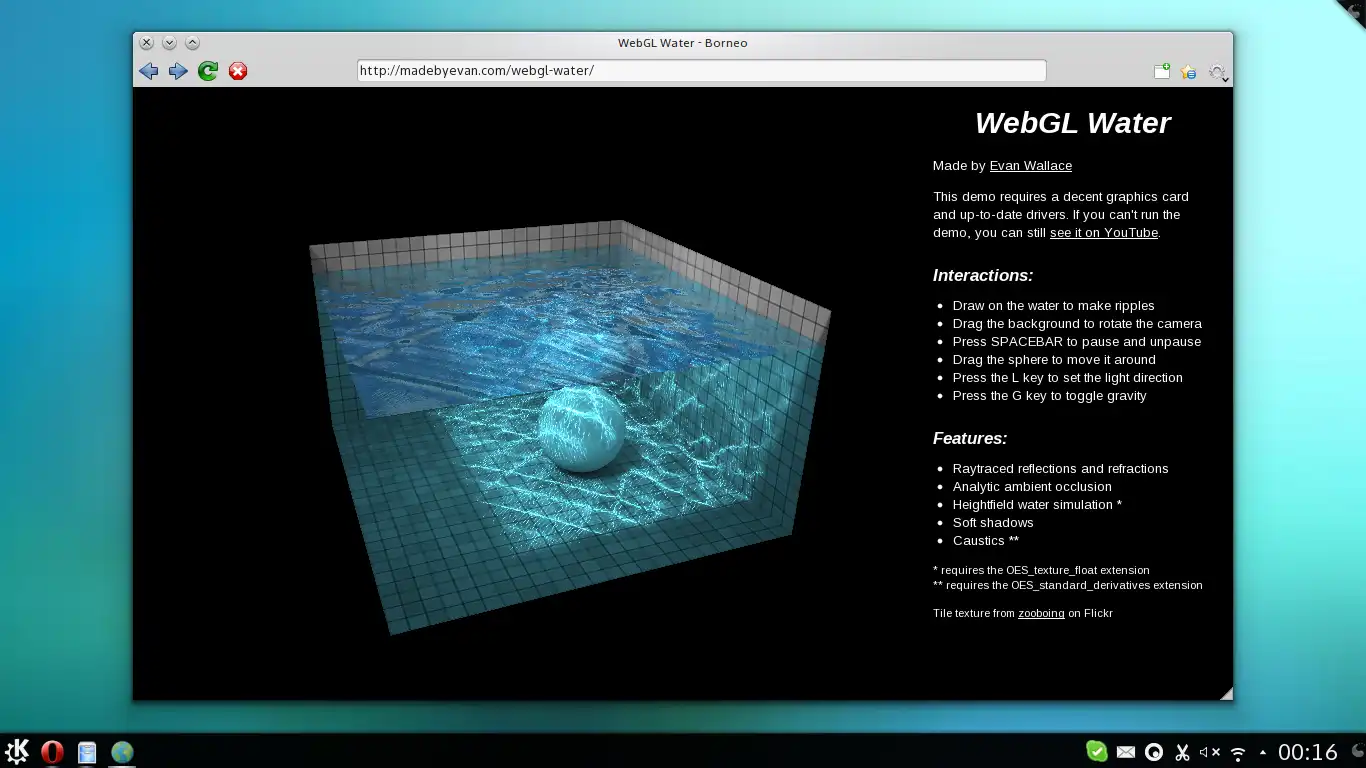
Task: Click the URL address bar
Action: (x=701, y=71)
